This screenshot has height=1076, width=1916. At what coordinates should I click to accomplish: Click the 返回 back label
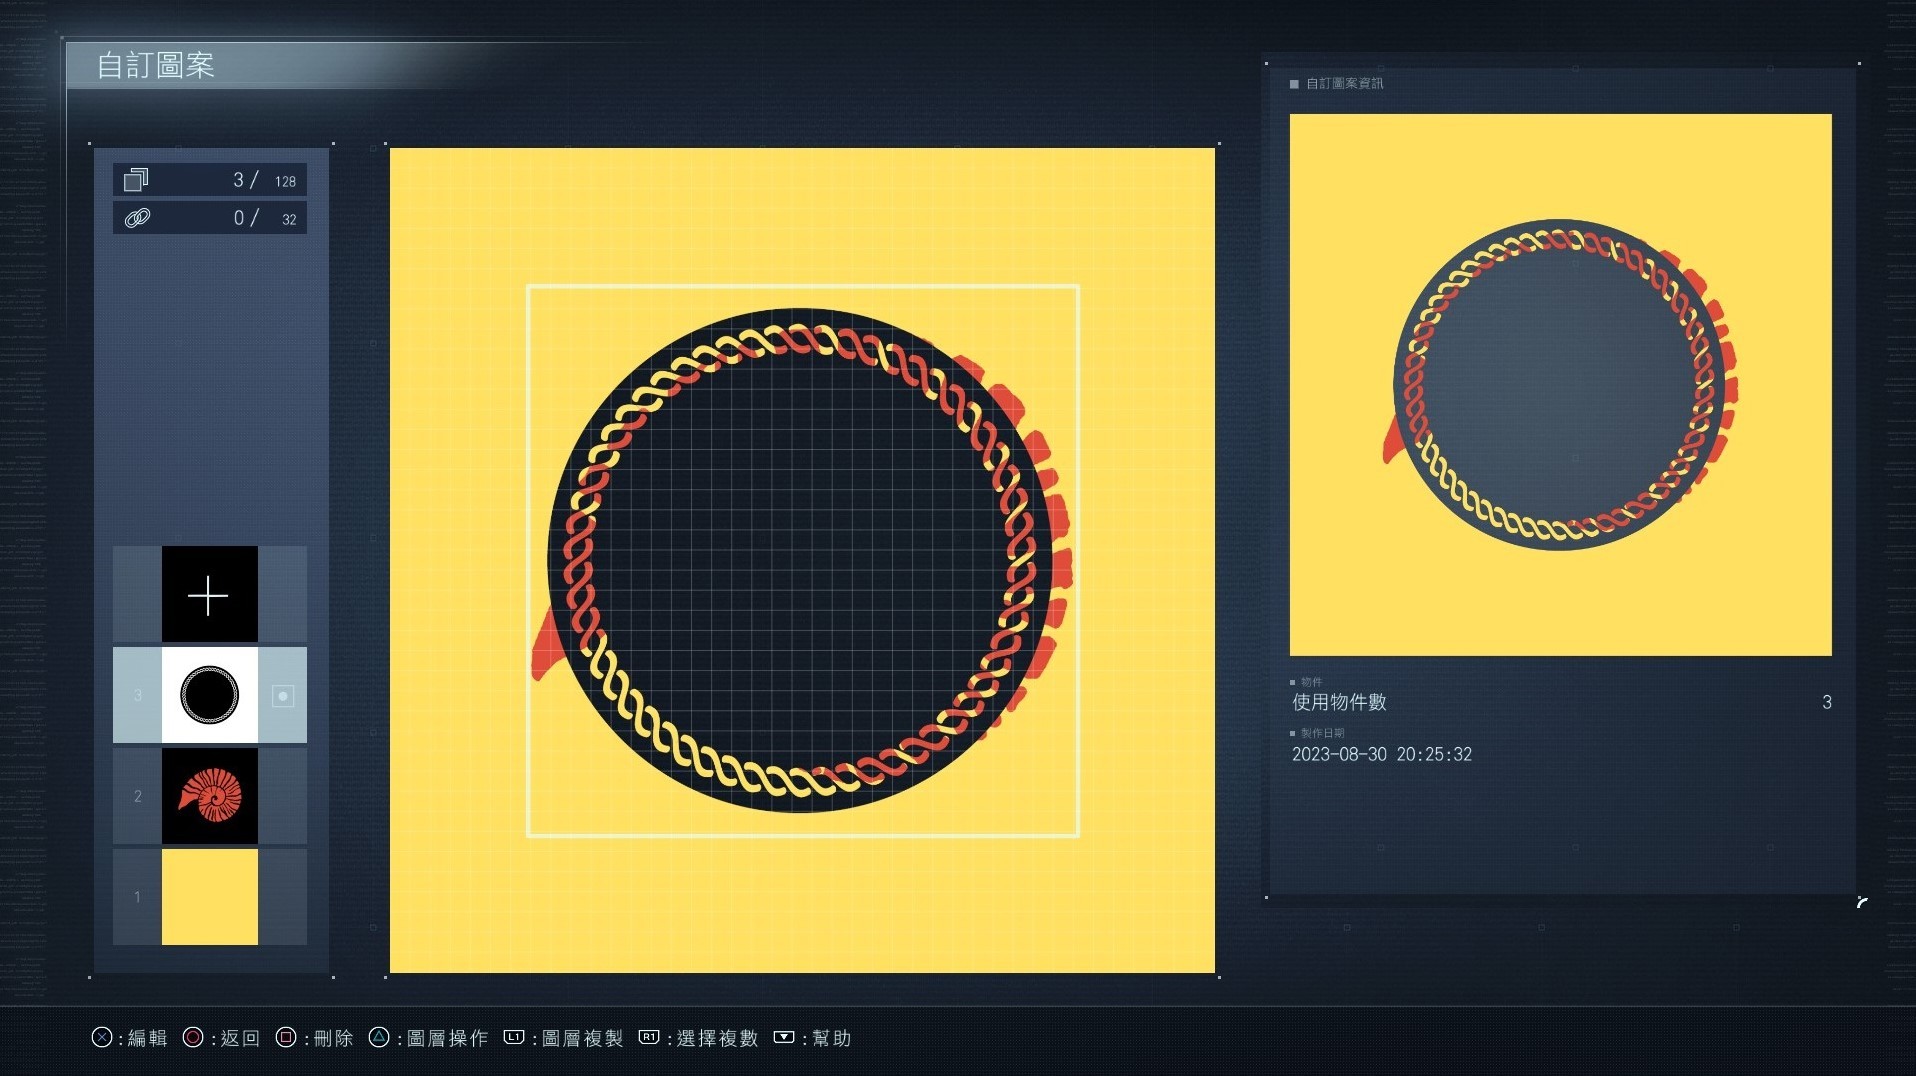(x=240, y=1038)
